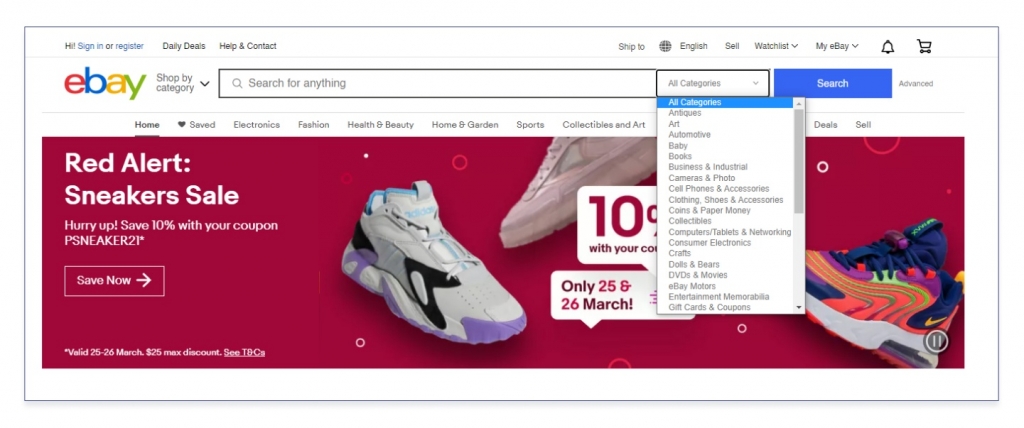Click the blue Search button
This screenshot has height=428, width=1024.
pyautogui.click(x=833, y=83)
